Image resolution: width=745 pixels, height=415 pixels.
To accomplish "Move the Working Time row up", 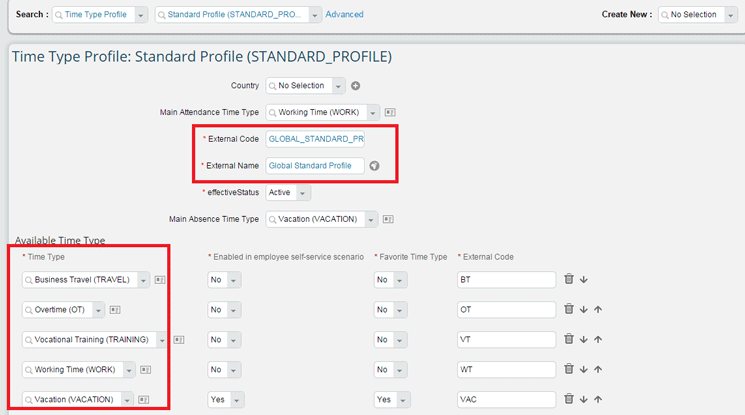I will tap(598, 370).
